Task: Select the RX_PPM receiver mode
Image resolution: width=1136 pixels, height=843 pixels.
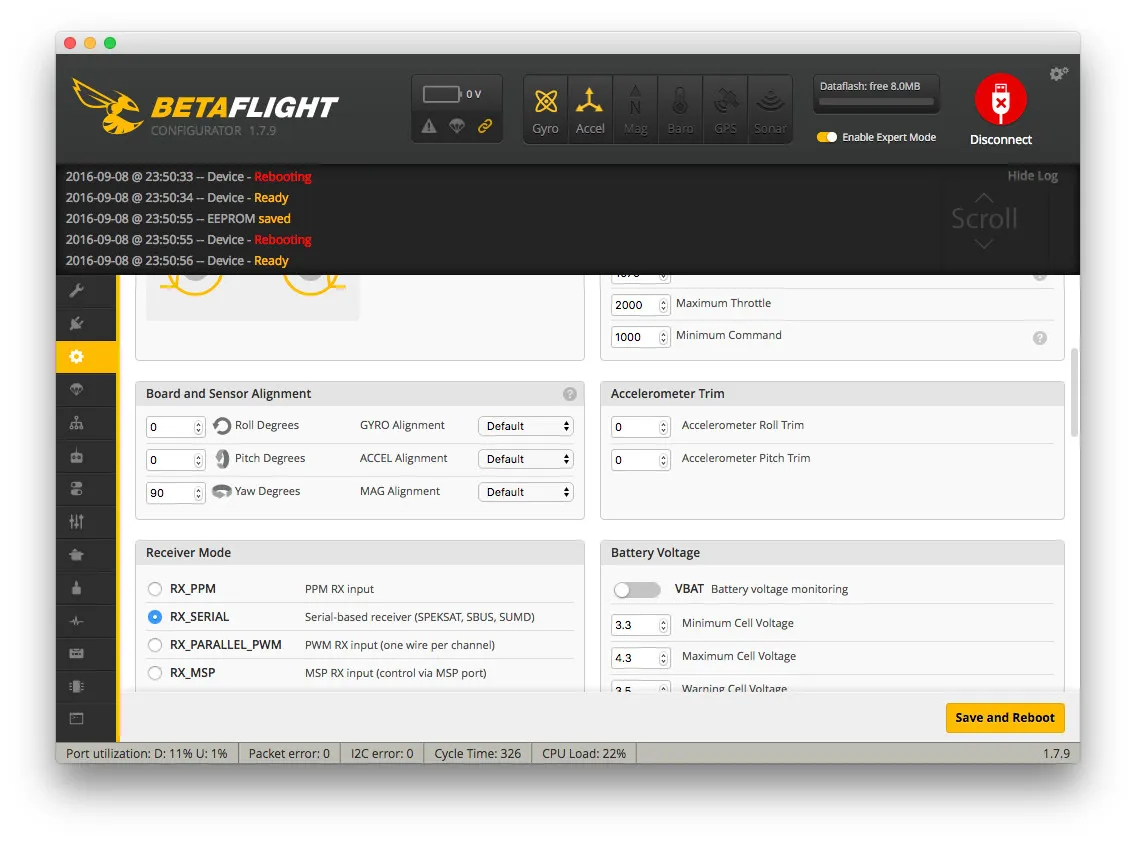Action: 155,589
